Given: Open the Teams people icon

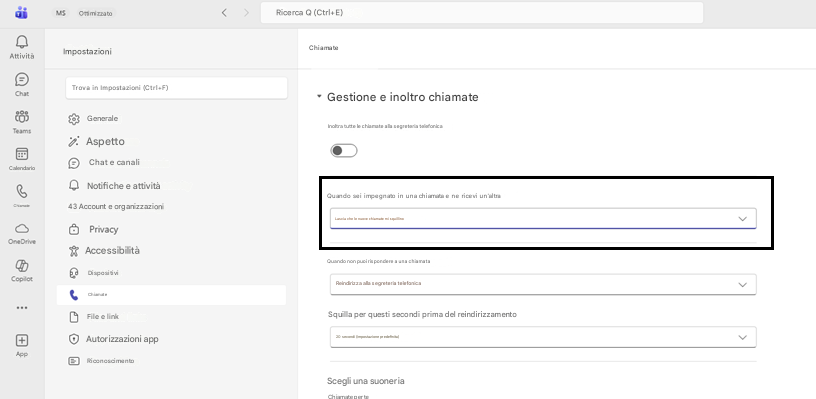Looking at the screenshot, I should pos(22,117).
